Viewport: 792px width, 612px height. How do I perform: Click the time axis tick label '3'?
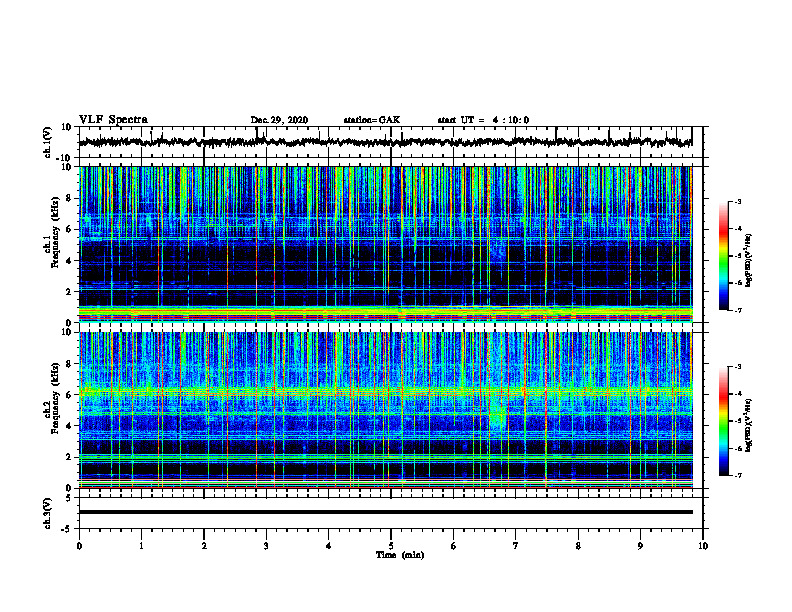tap(266, 546)
